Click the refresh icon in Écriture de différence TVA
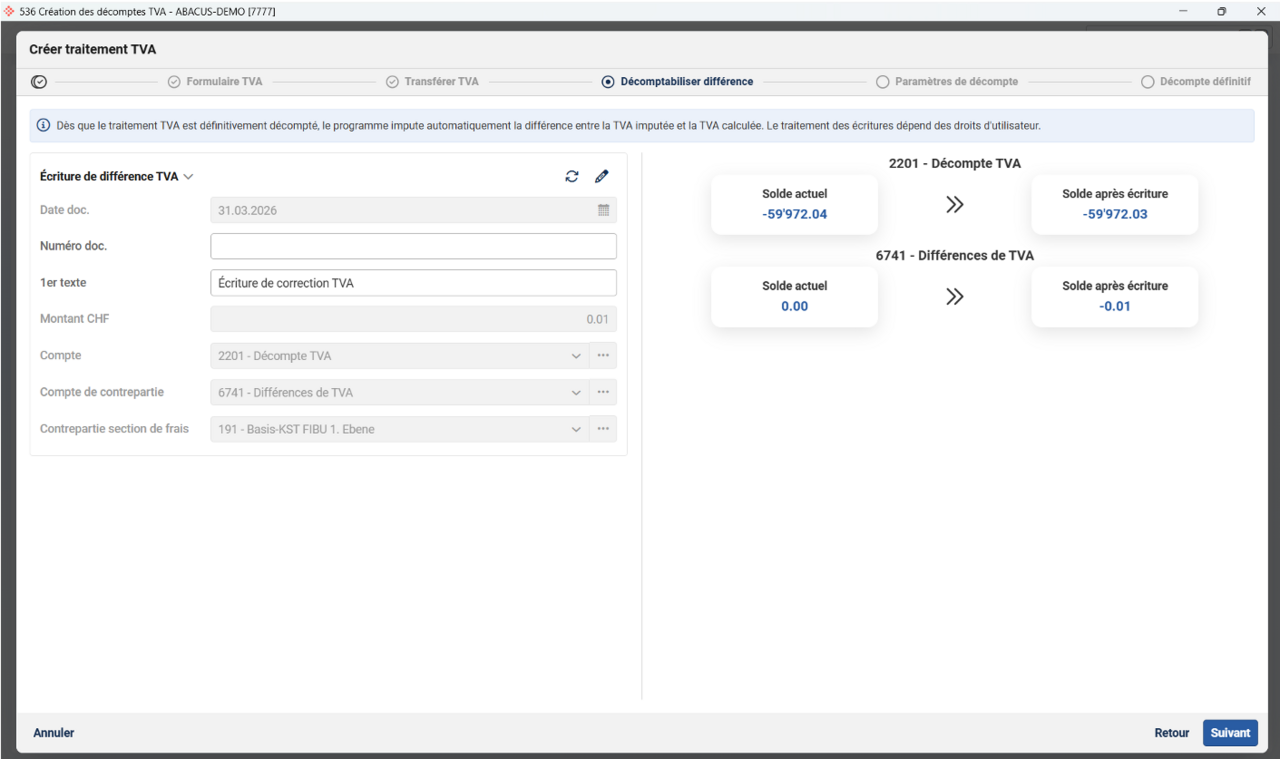The width and height of the screenshot is (1280, 759). coord(572,176)
